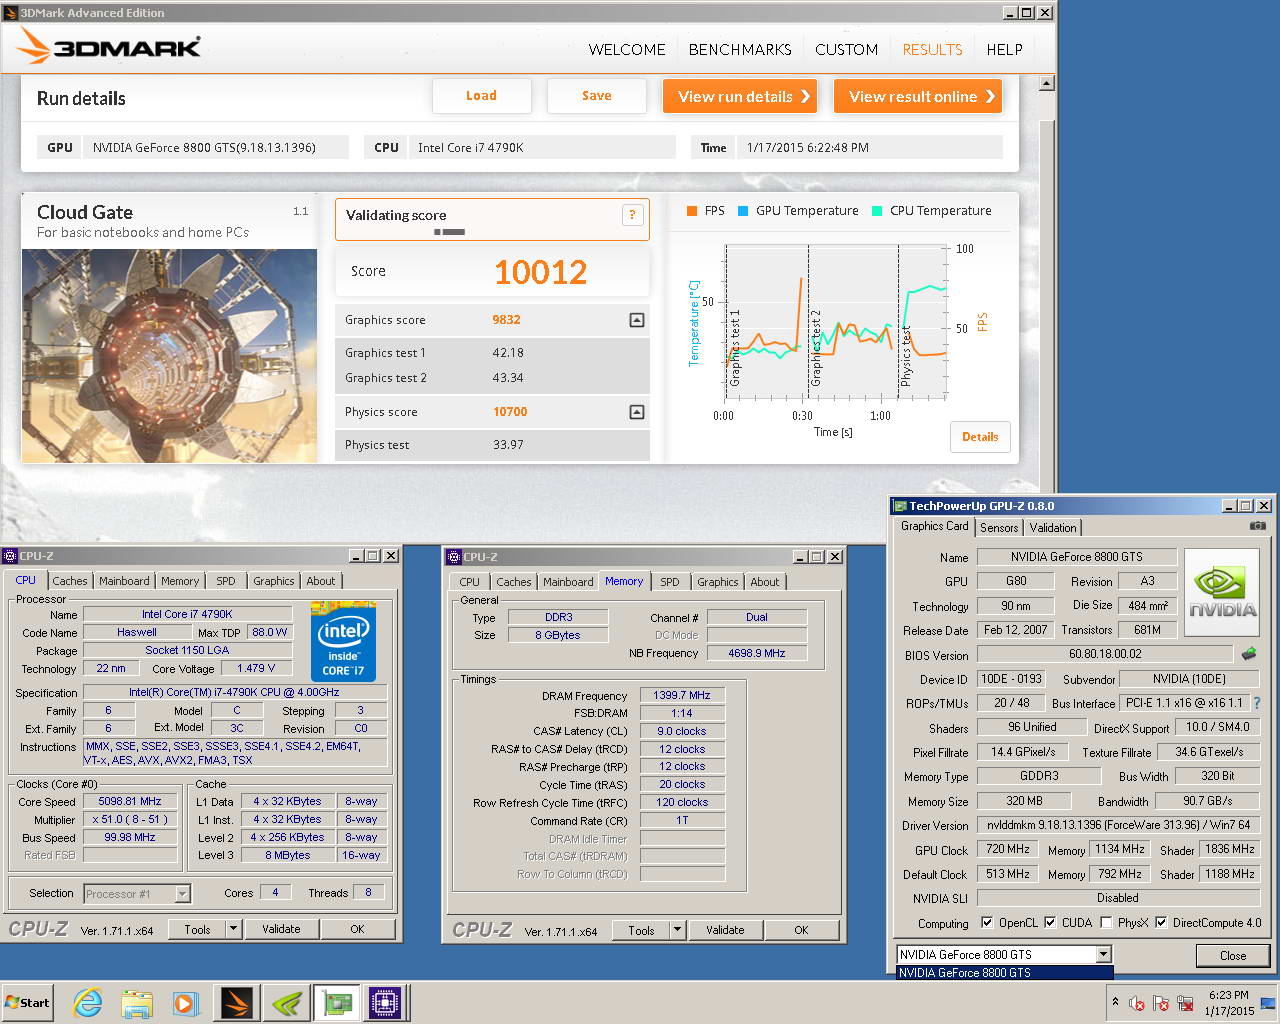Collapse the Physics score section
This screenshot has width=1280, height=1024.
pos(637,412)
